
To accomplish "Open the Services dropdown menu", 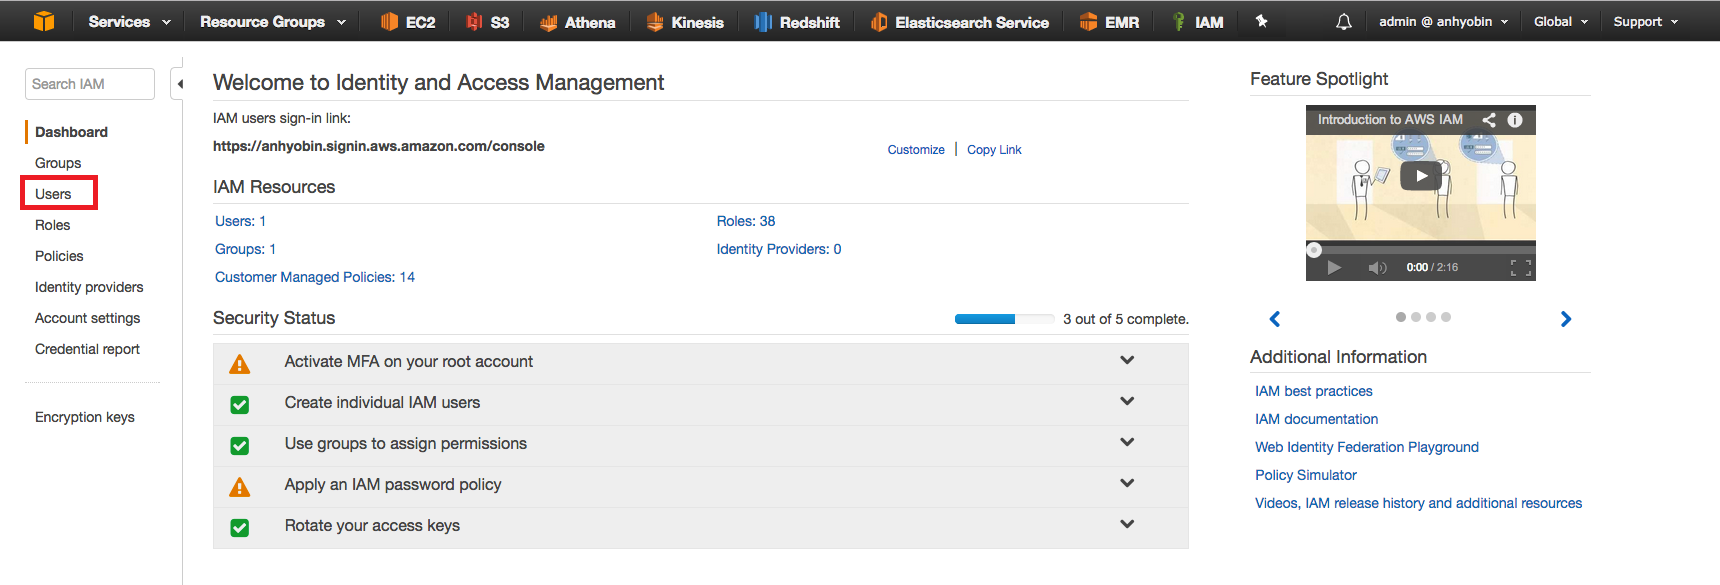I will (x=129, y=22).
